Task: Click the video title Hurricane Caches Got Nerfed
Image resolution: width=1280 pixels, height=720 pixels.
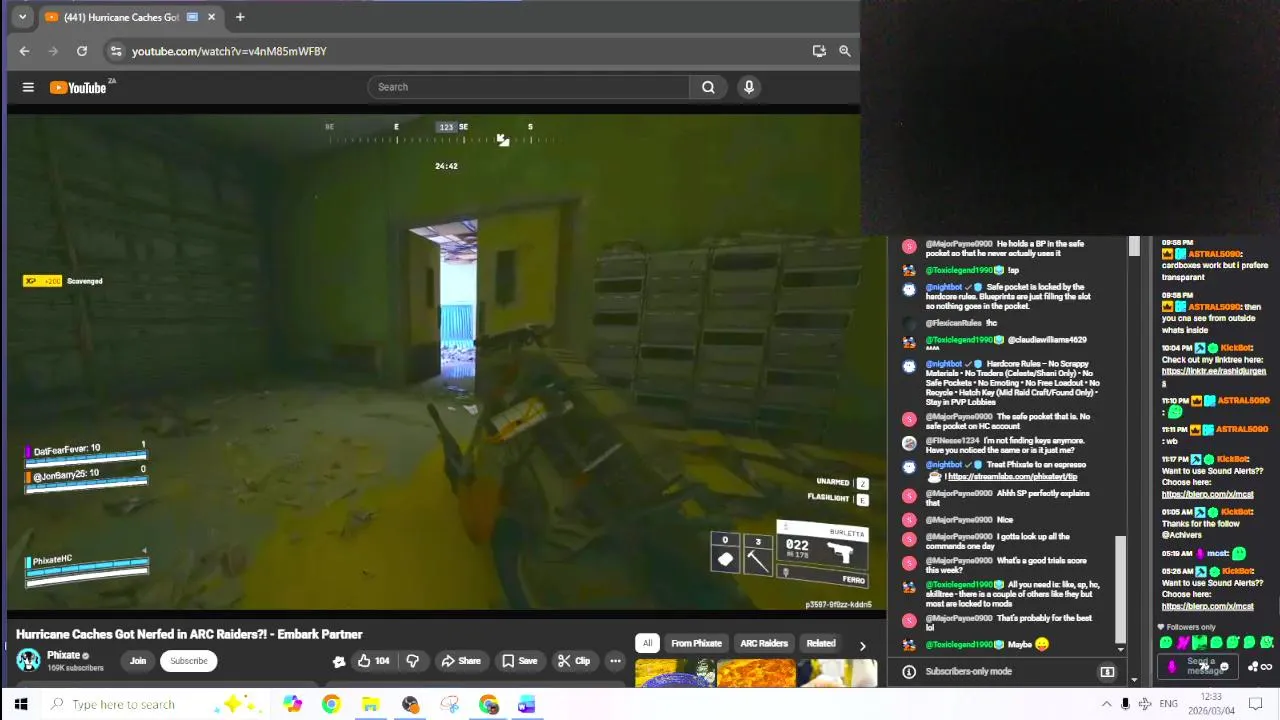Action: point(189,634)
